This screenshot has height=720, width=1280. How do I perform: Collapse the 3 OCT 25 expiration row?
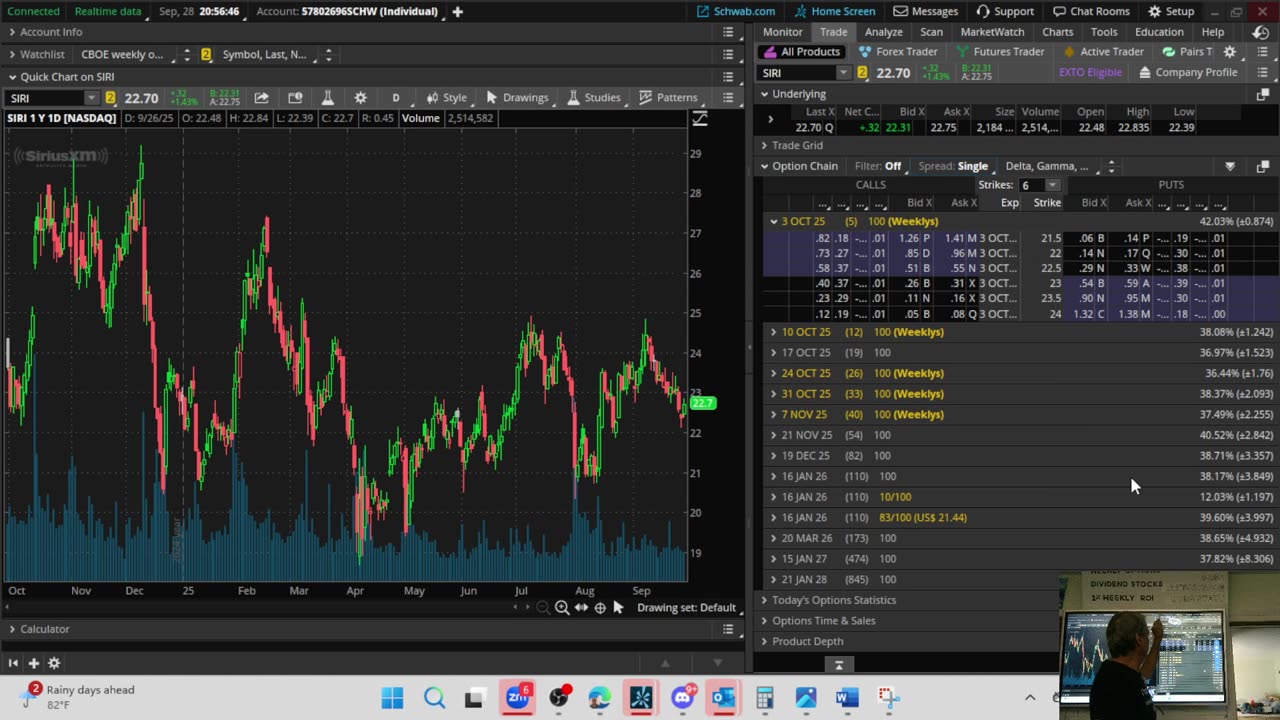coord(773,221)
